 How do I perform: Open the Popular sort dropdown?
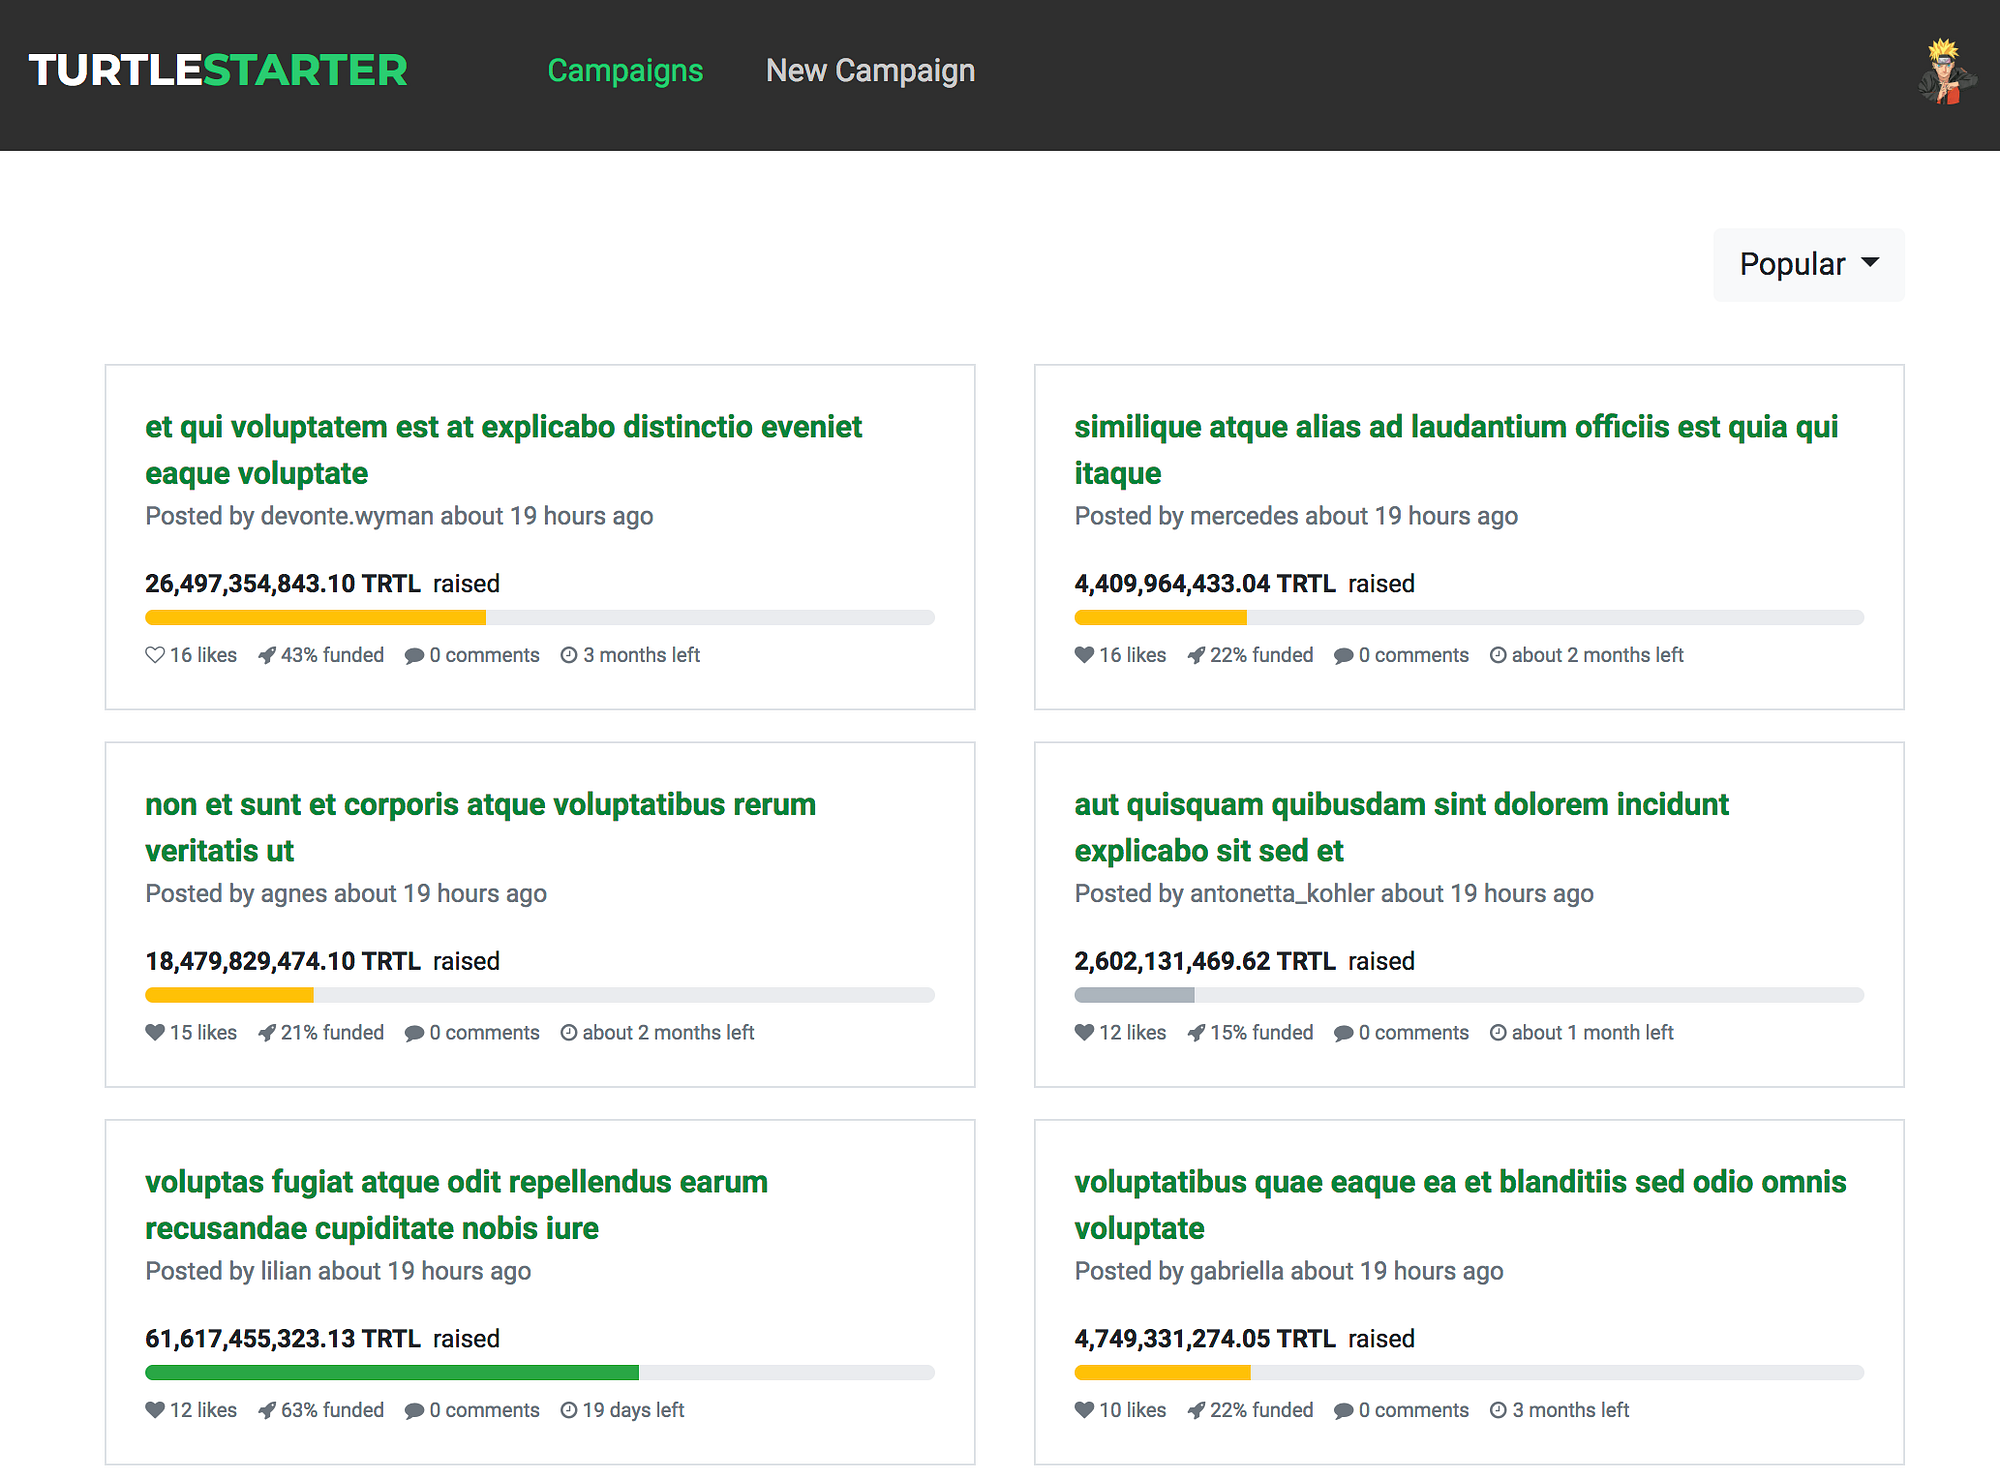tap(1808, 264)
